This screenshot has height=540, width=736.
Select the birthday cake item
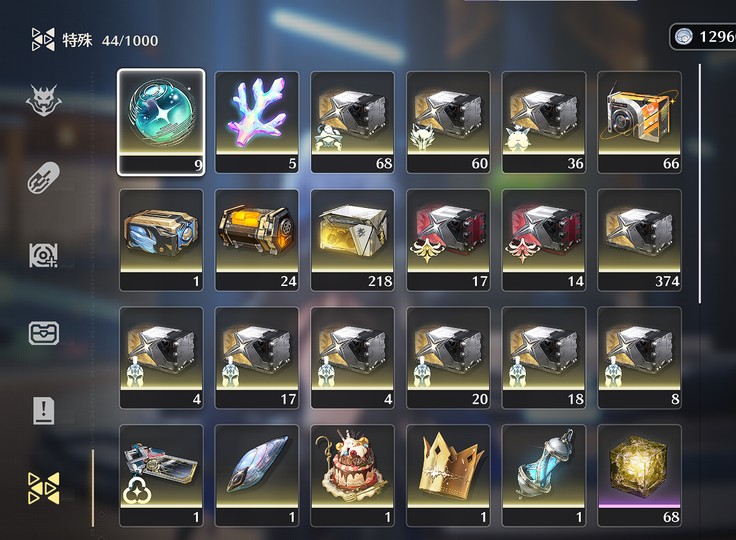point(353,476)
